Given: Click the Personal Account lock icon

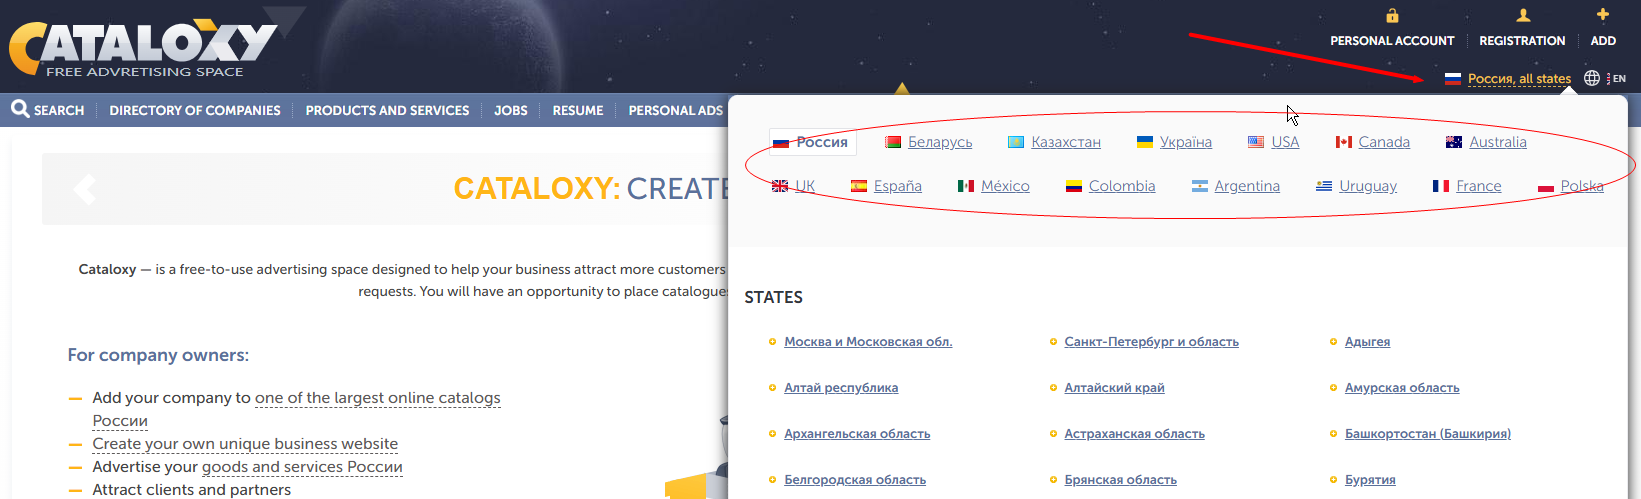Looking at the screenshot, I should [1392, 15].
